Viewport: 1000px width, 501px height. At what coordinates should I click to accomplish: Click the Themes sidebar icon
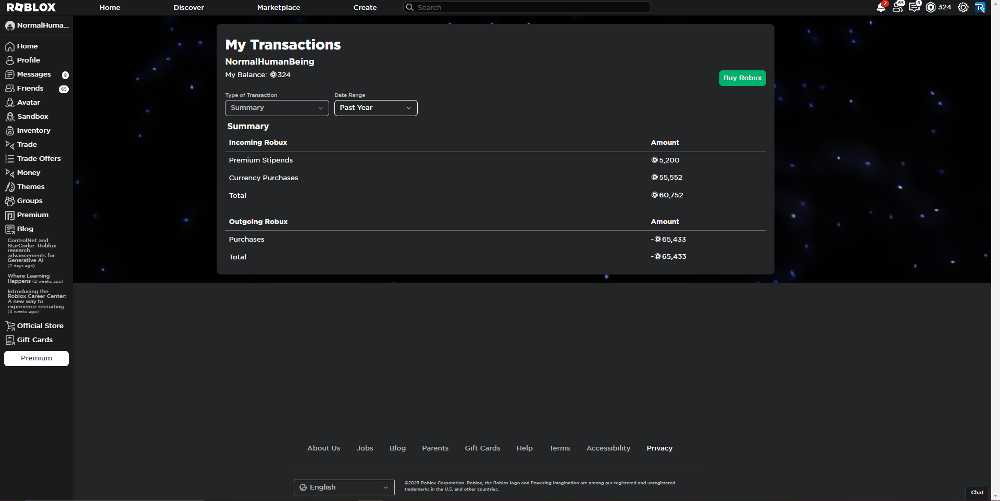pos(10,187)
